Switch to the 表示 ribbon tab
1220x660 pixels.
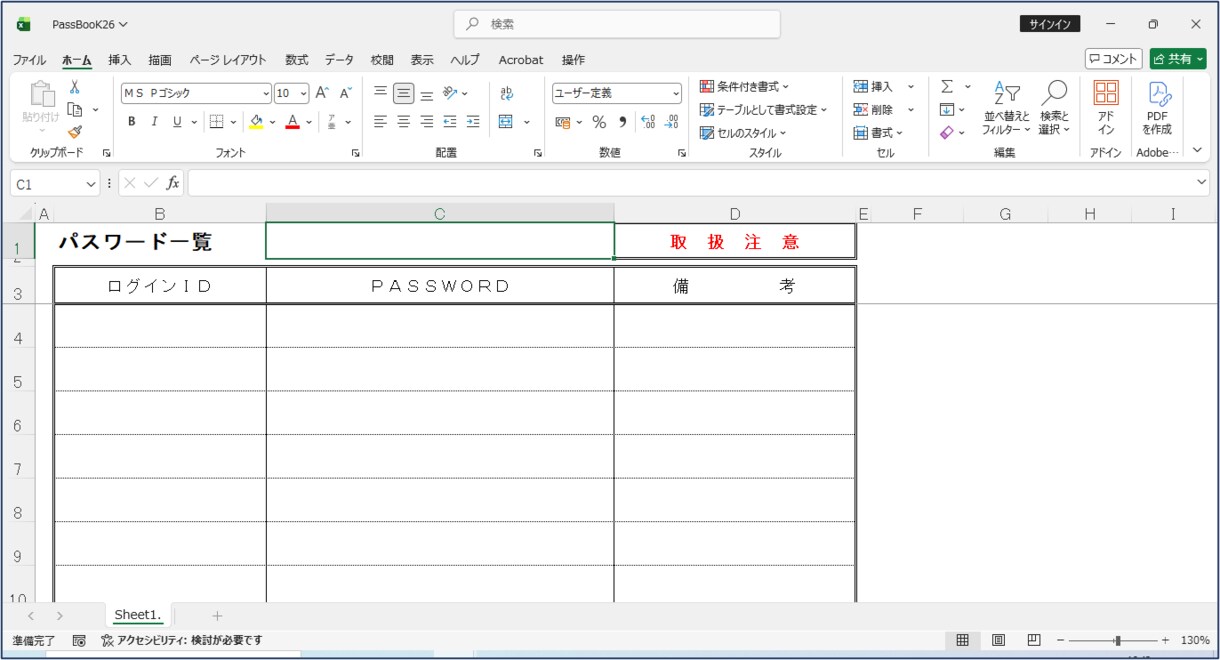(422, 60)
